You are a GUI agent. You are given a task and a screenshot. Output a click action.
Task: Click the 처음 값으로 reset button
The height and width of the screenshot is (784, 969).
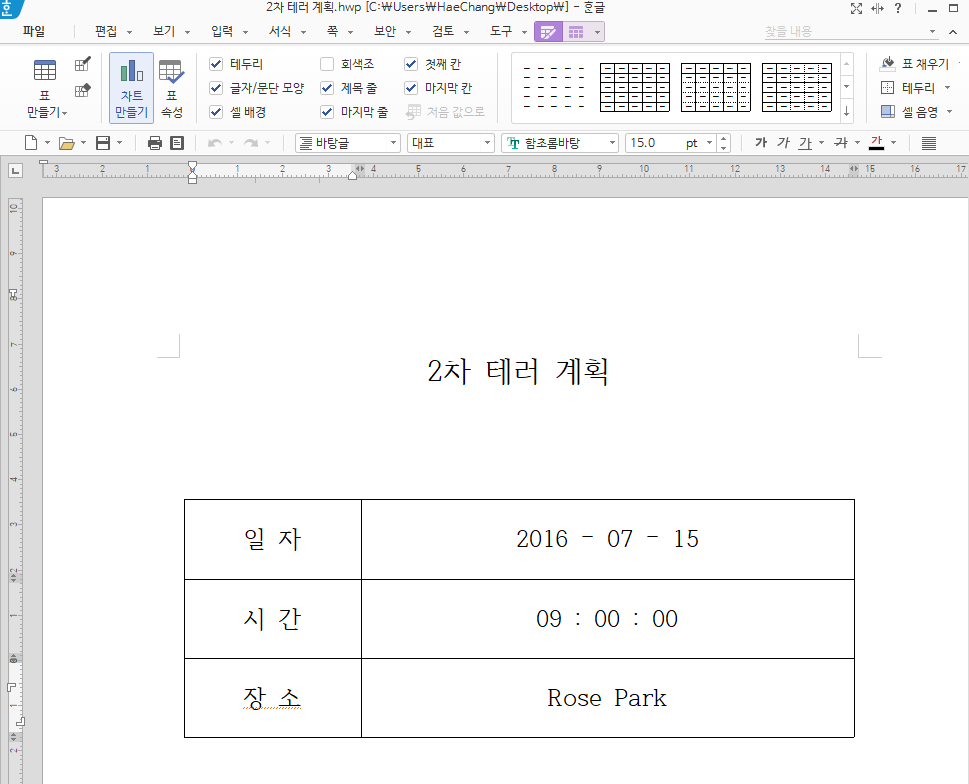tap(445, 112)
